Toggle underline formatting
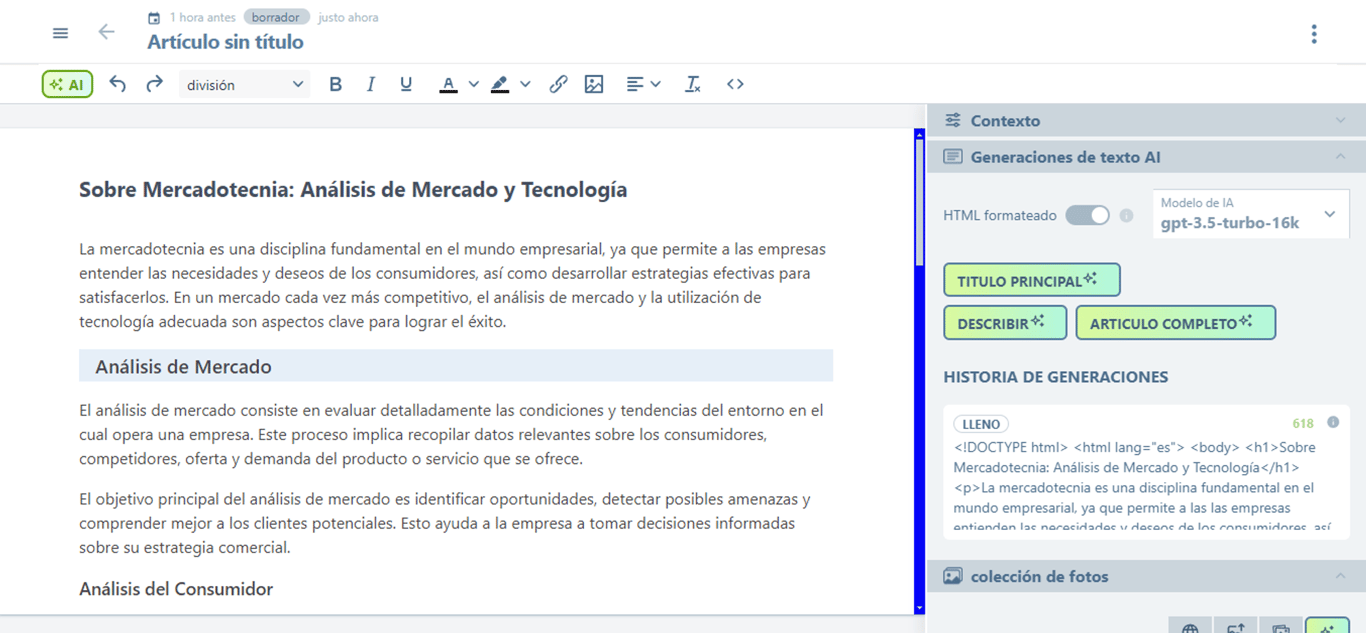Screen dimensions: 1366x633 406,85
